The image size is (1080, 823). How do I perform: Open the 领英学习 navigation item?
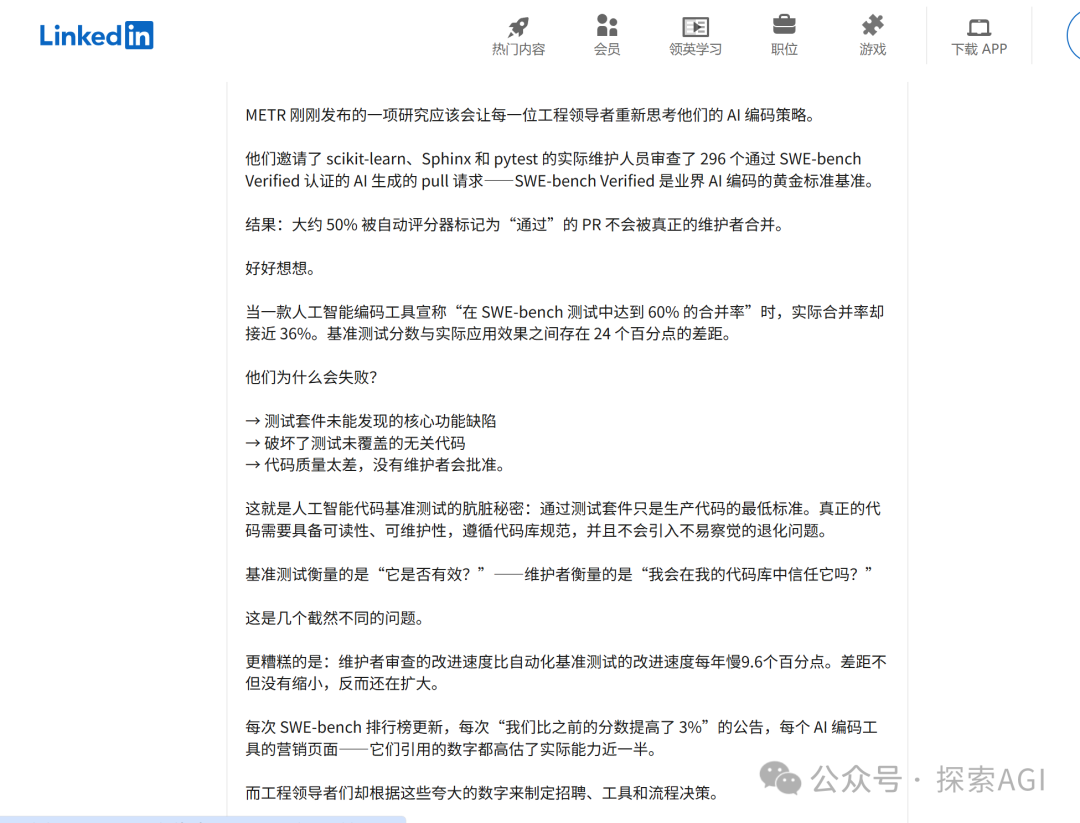point(695,49)
